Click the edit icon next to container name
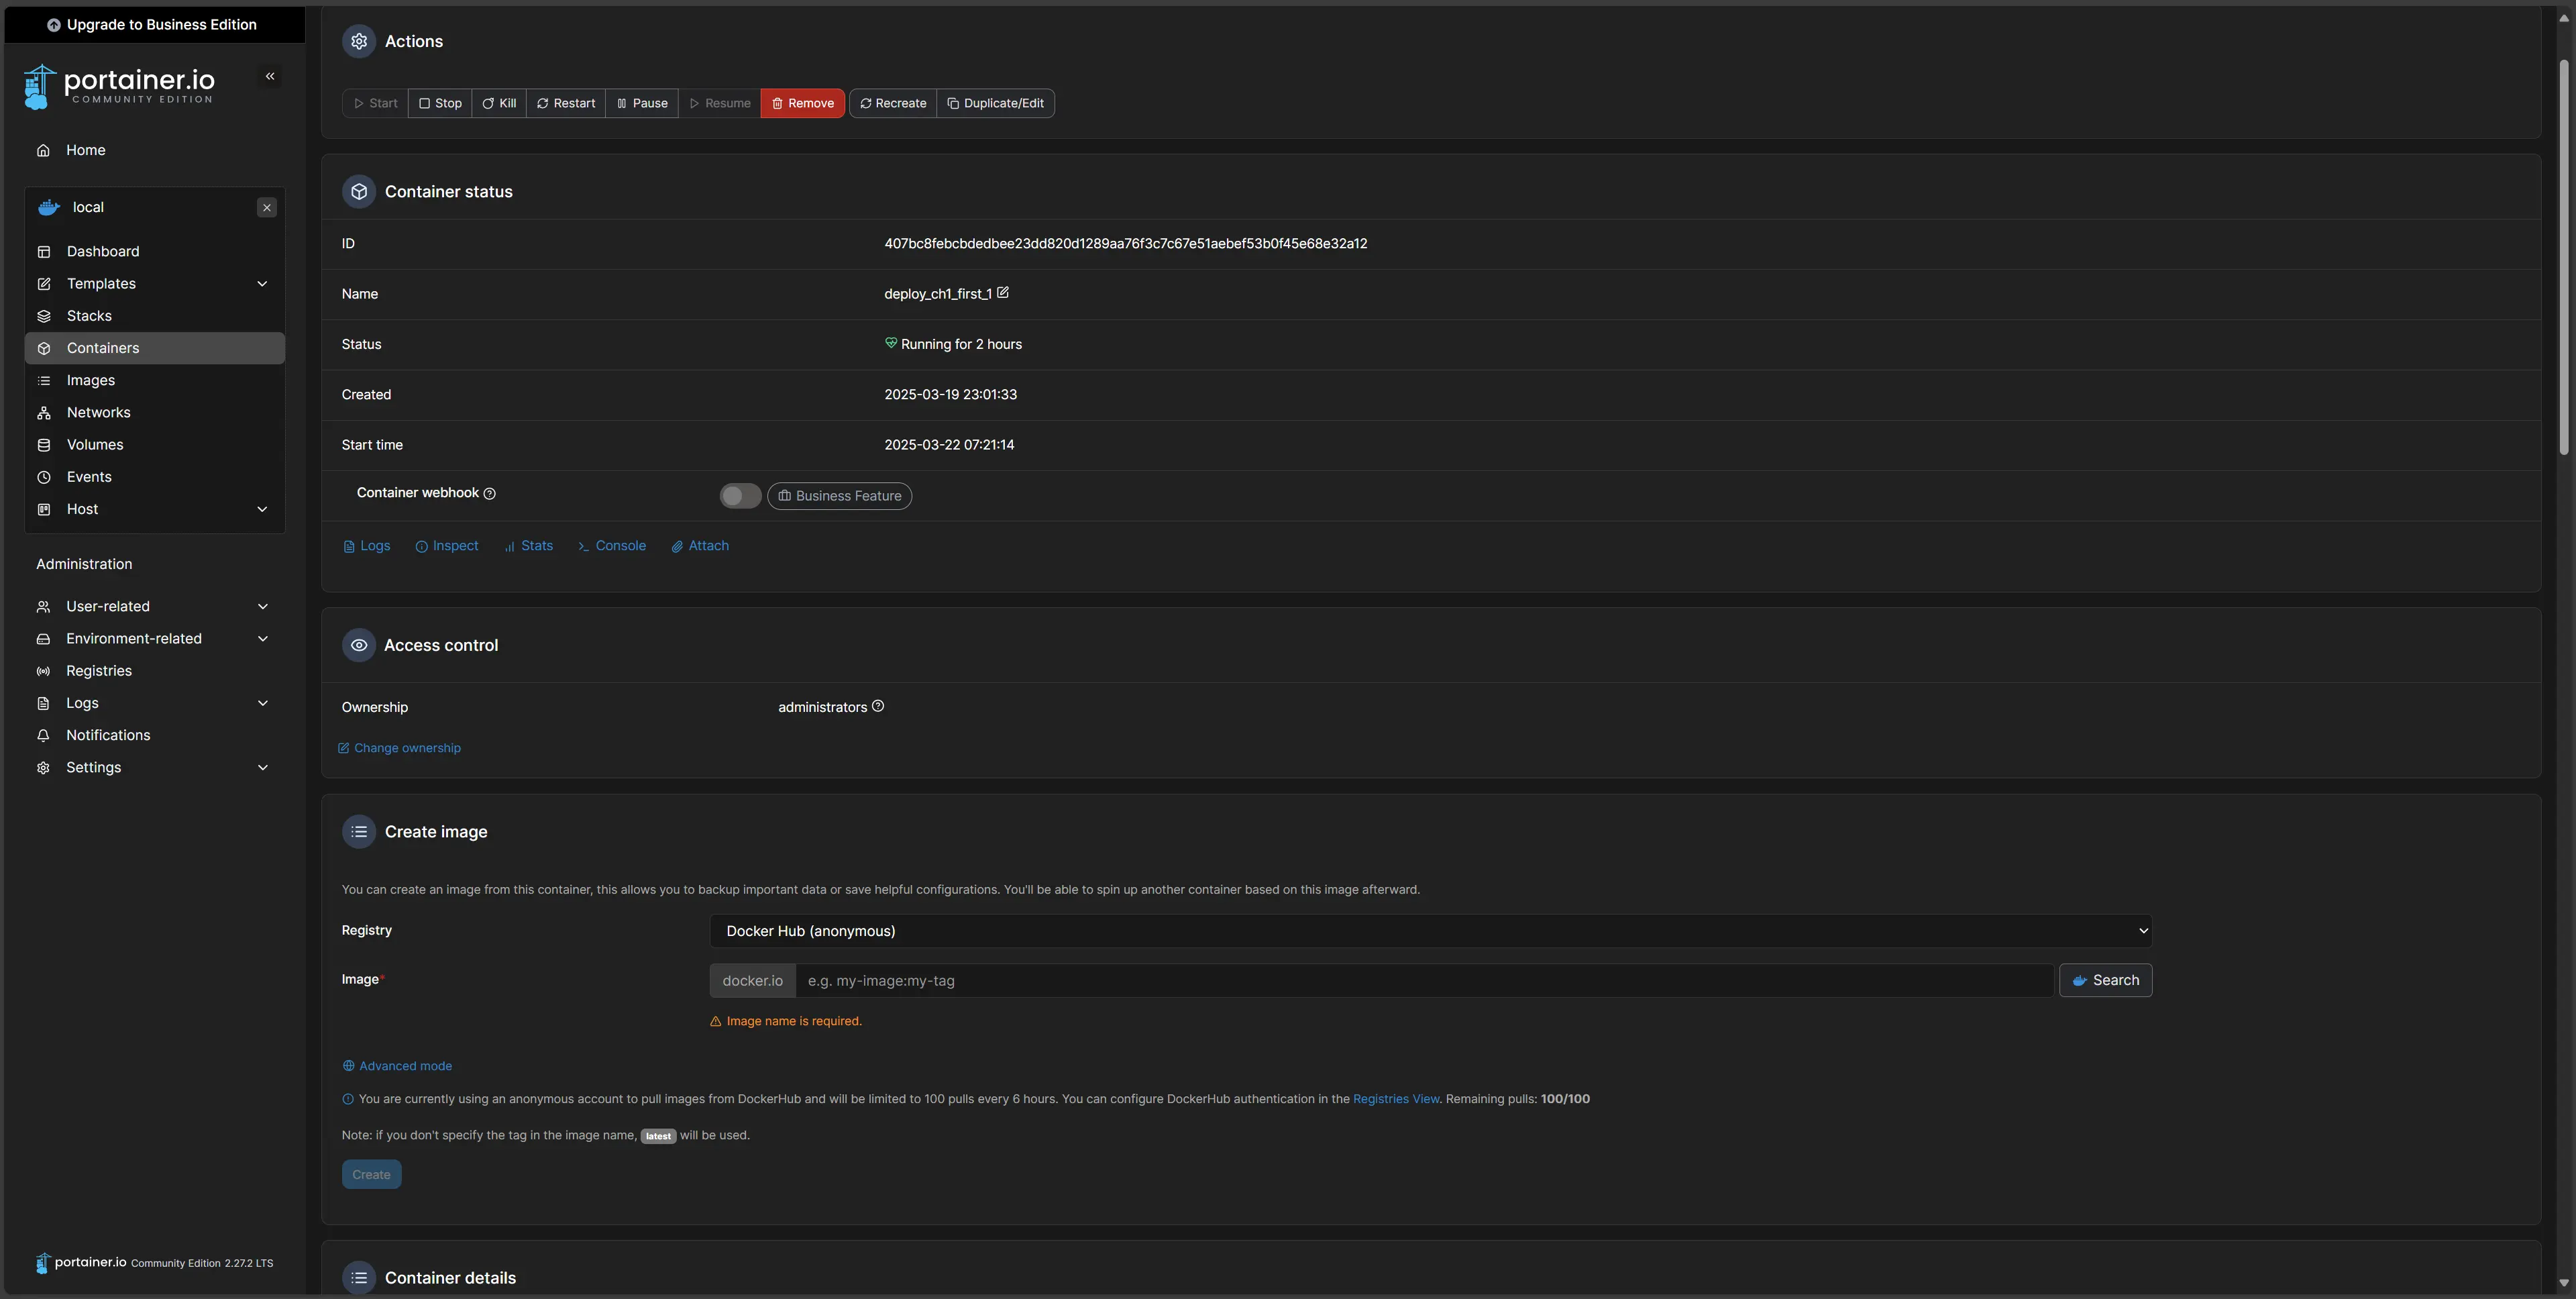This screenshot has height=1299, width=2576. pyautogui.click(x=1003, y=293)
